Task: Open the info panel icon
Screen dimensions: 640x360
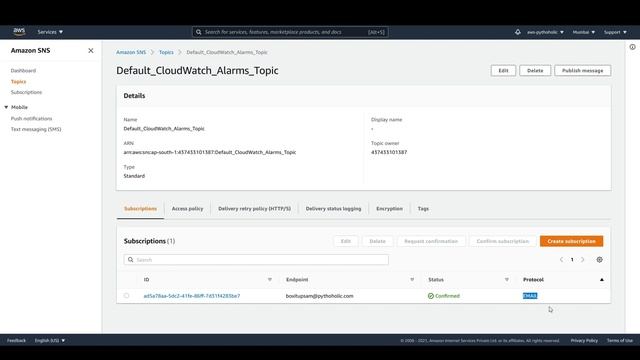Action: click(632, 47)
